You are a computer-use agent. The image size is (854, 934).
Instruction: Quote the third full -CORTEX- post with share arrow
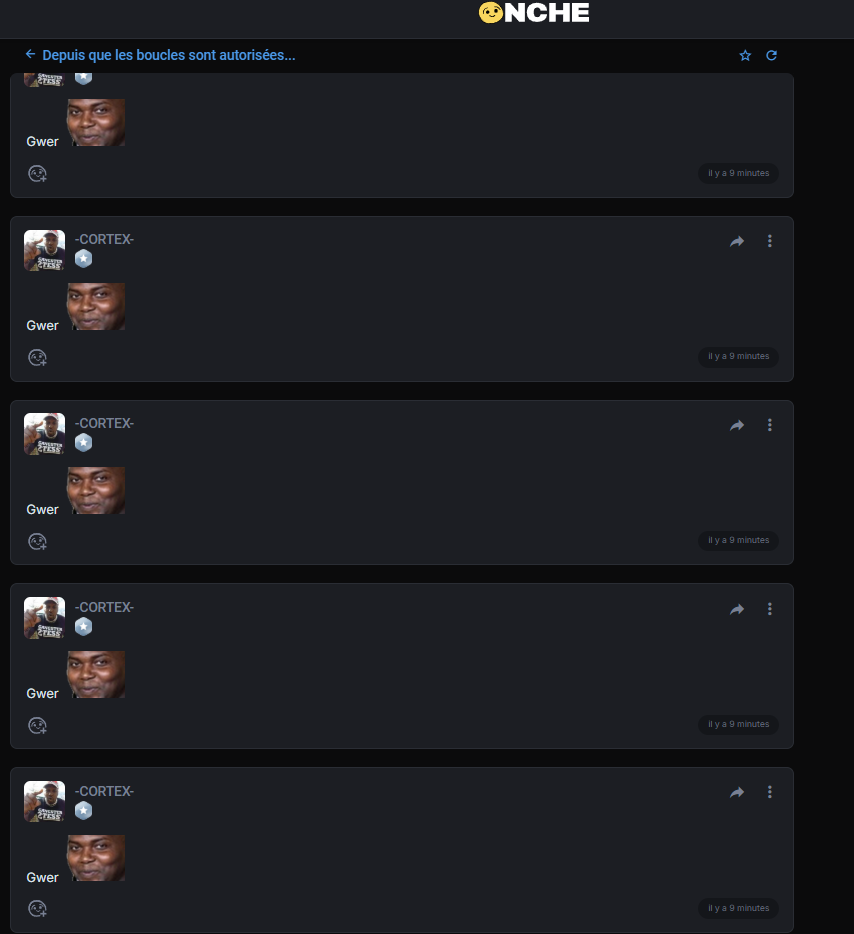click(x=737, y=609)
